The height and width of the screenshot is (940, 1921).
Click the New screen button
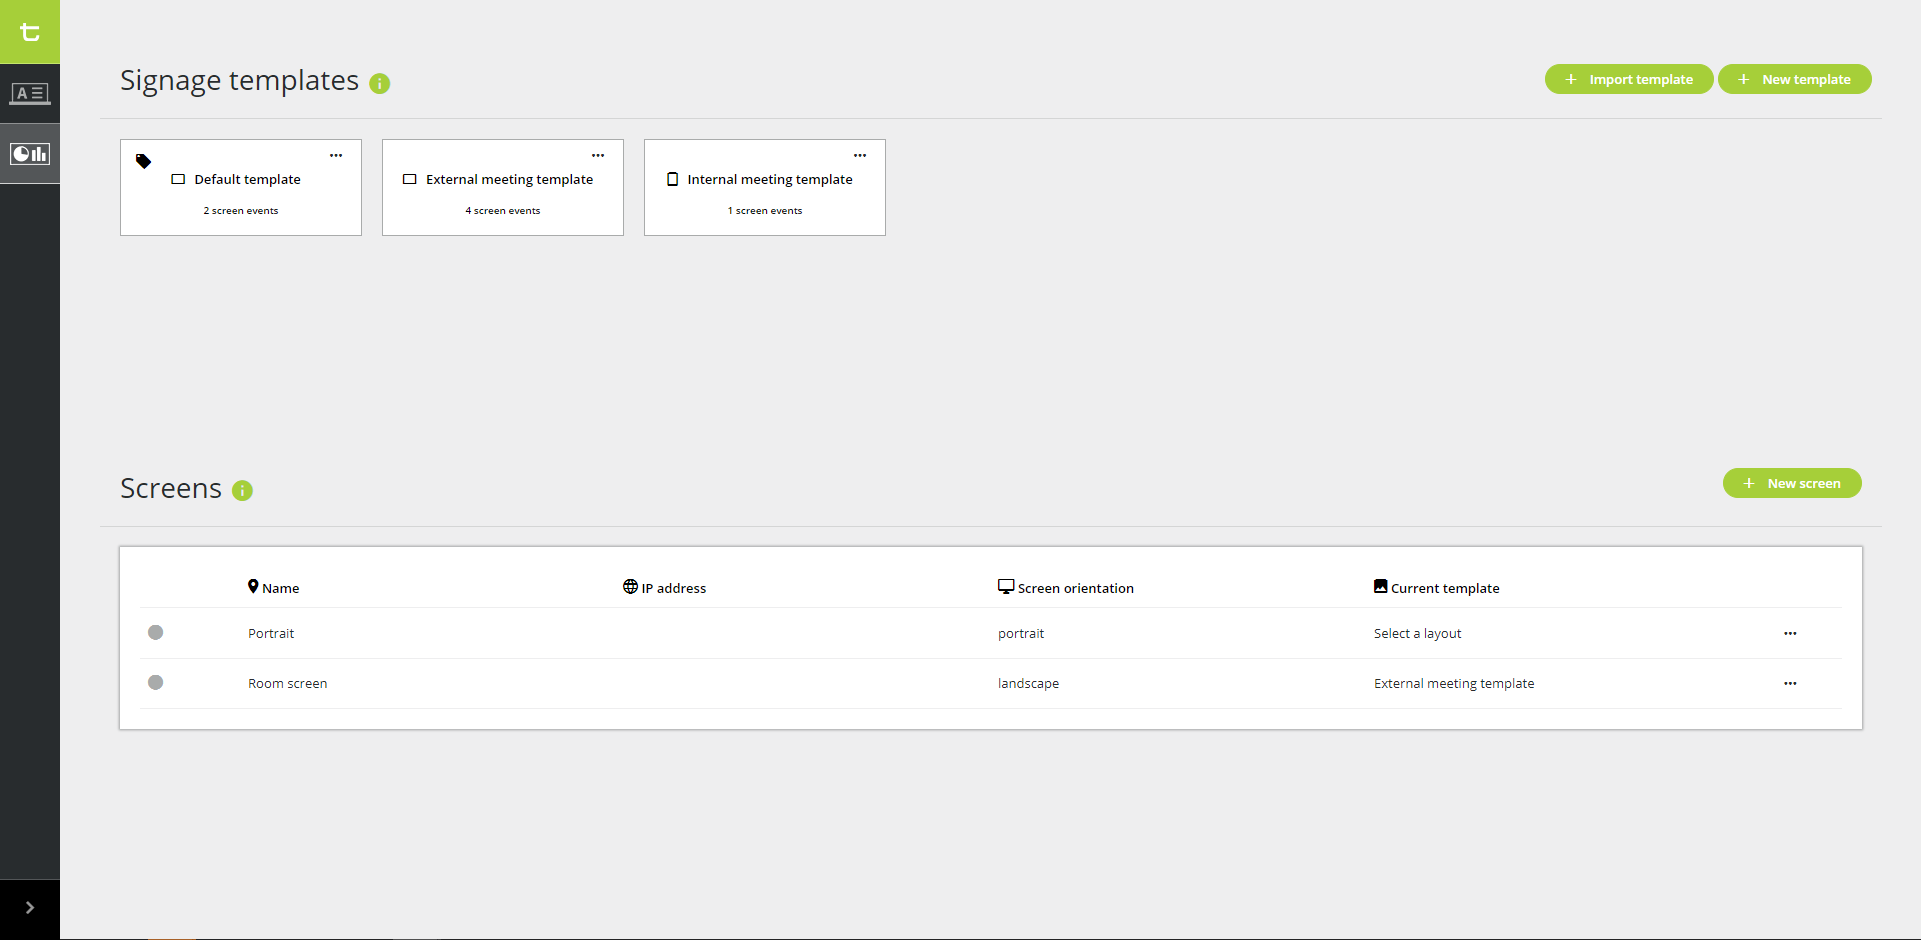[1791, 484]
